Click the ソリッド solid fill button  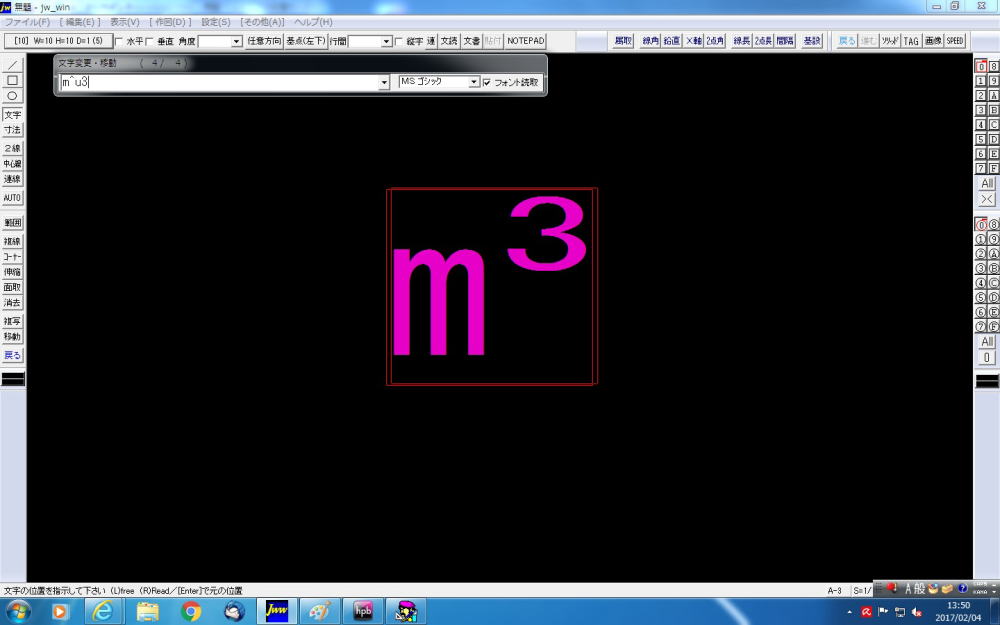pos(890,41)
